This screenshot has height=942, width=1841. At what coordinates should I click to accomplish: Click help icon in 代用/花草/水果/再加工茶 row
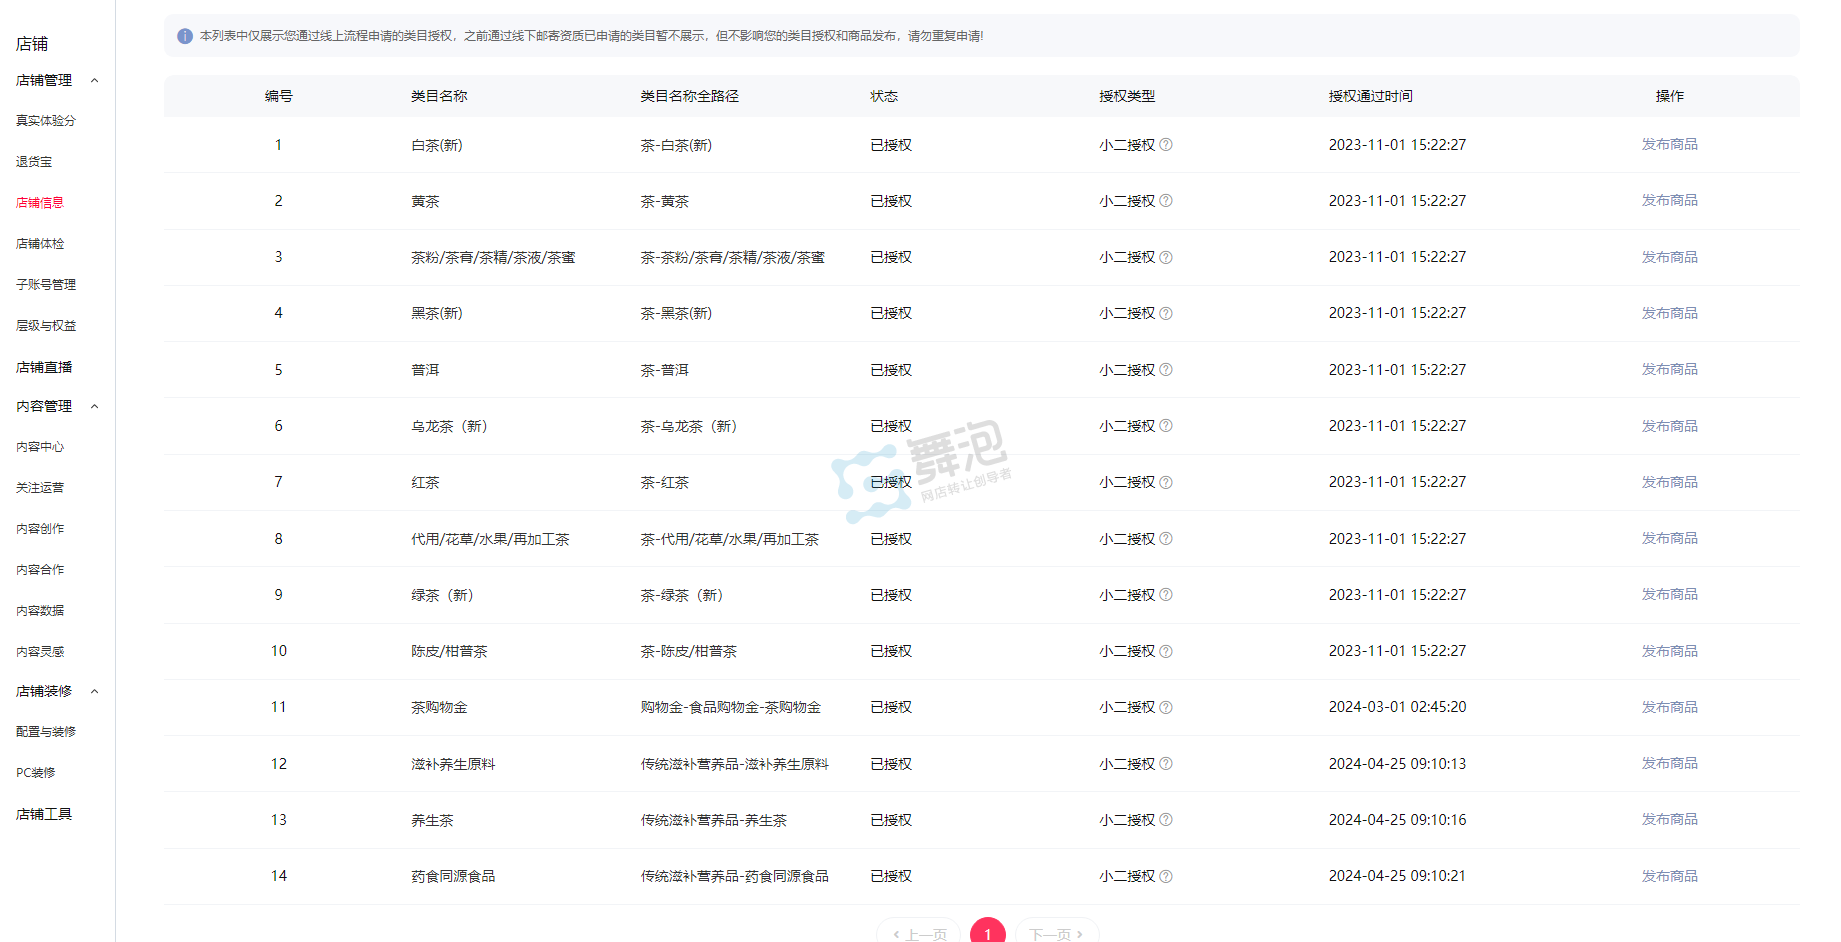1166,539
